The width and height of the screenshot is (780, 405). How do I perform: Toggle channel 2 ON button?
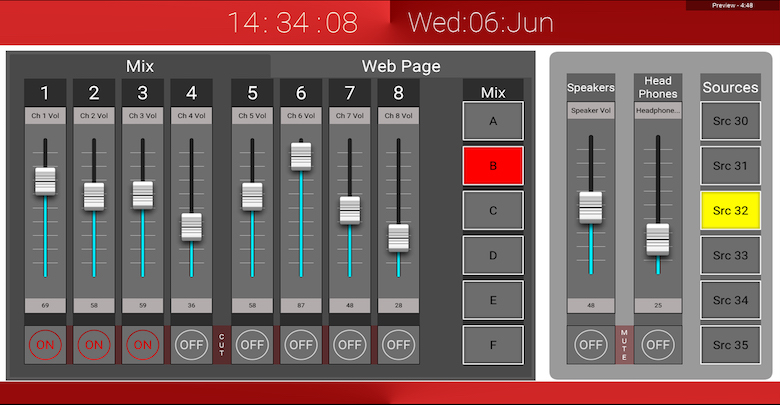94,345
